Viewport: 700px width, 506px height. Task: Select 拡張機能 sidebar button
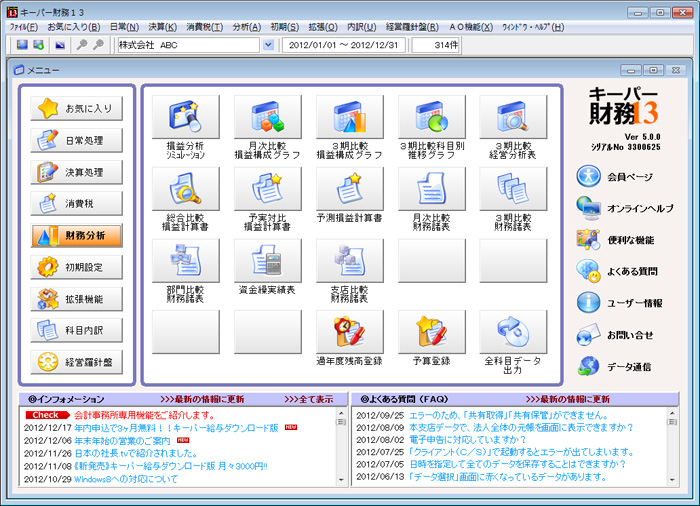coord(76,299)
